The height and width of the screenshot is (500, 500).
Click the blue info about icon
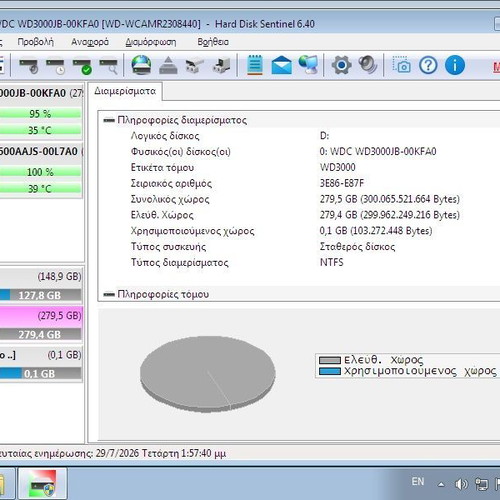click(x=455, y=65)
